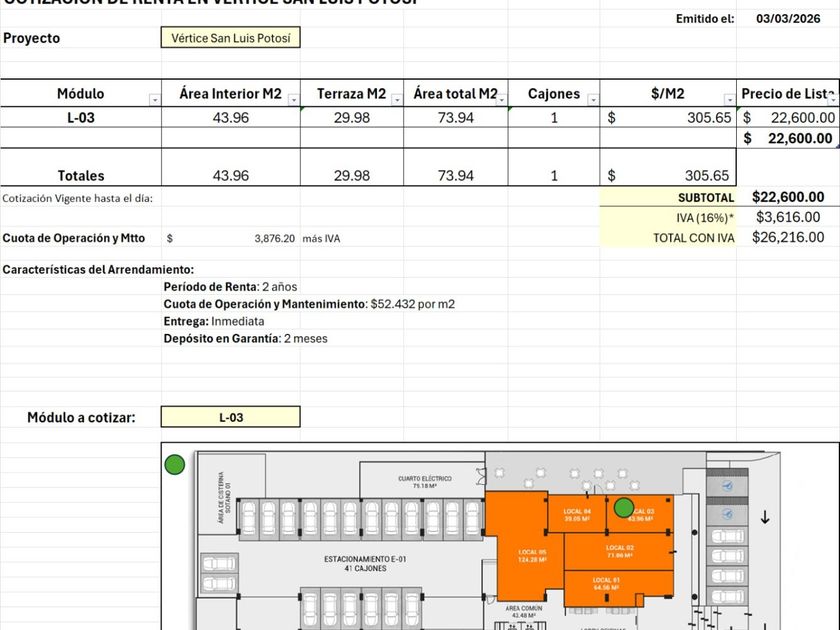The image size is (840, 630).
Task: Select the Totales row label
Action: [x=81, y=175]
